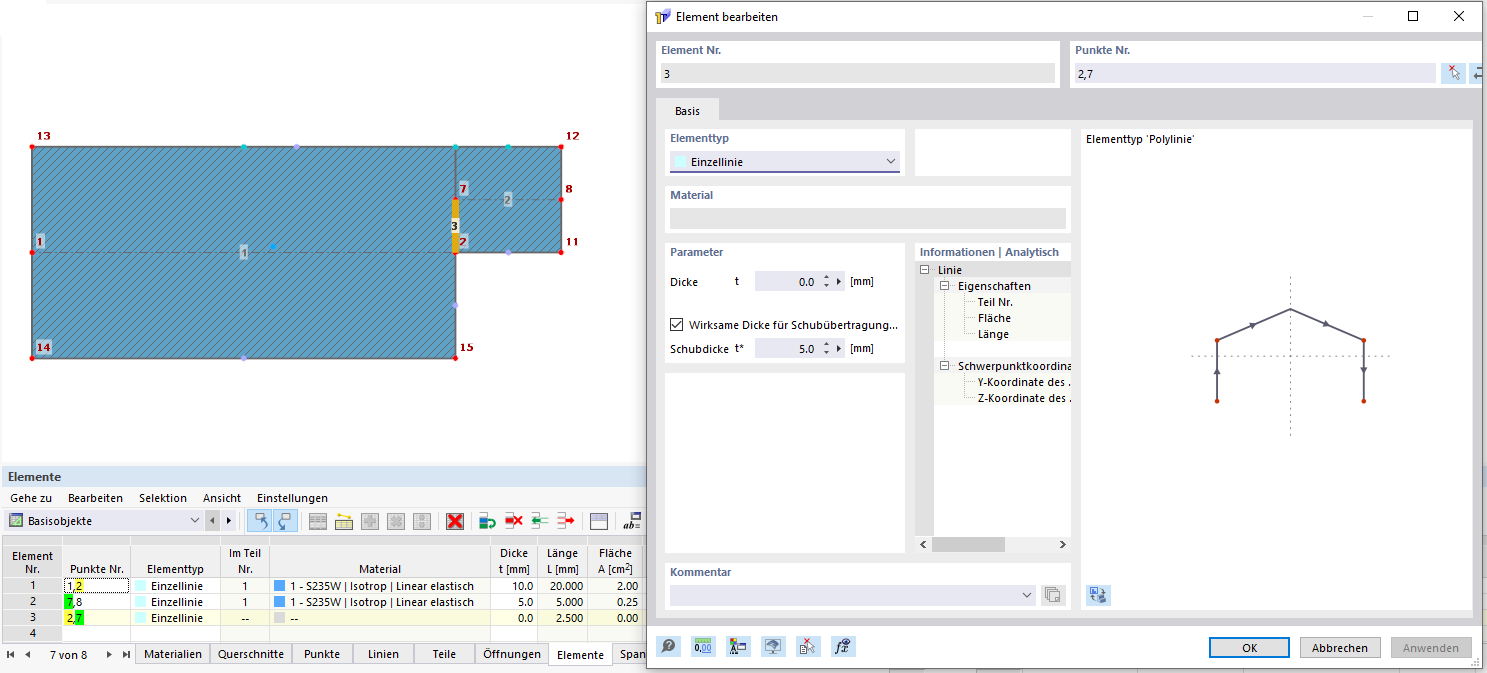This screenshot has height=673, width=1487.
Task: Switch to the Öffnungen tab
Action: tap(511, 654)
